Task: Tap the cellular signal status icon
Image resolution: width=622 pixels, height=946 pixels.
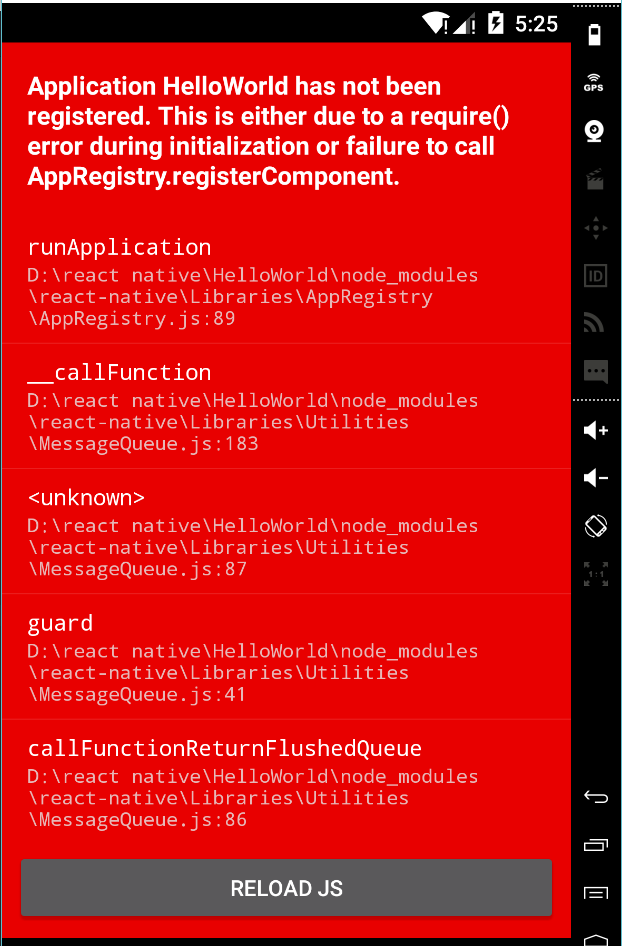Action: click(x=464, y=24)
